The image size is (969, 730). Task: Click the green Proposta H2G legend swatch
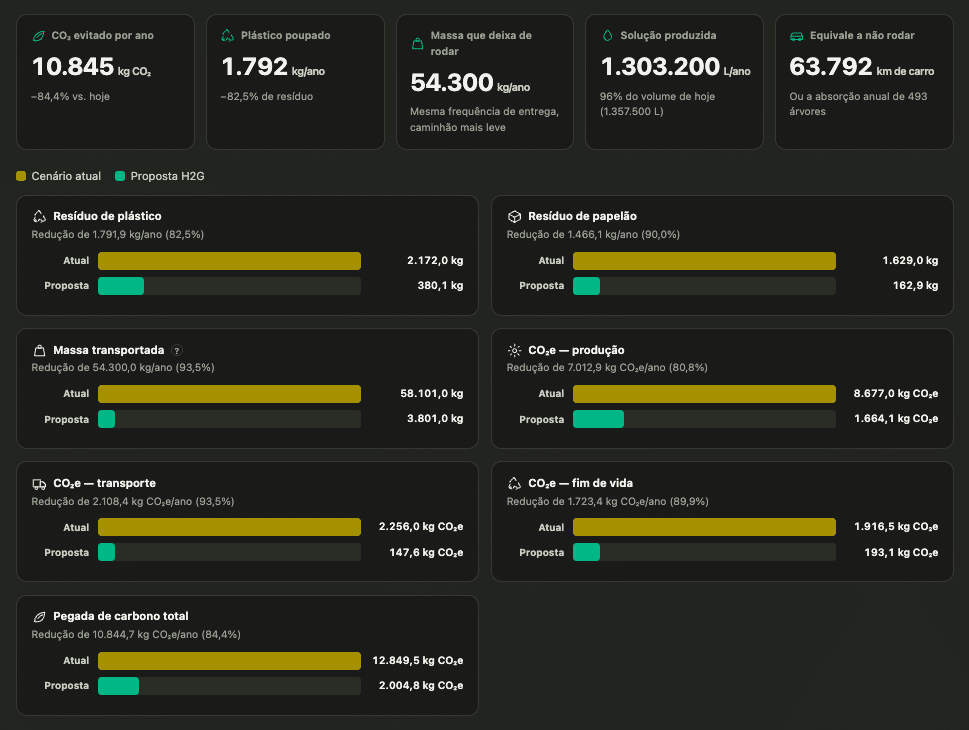(120, 176)
